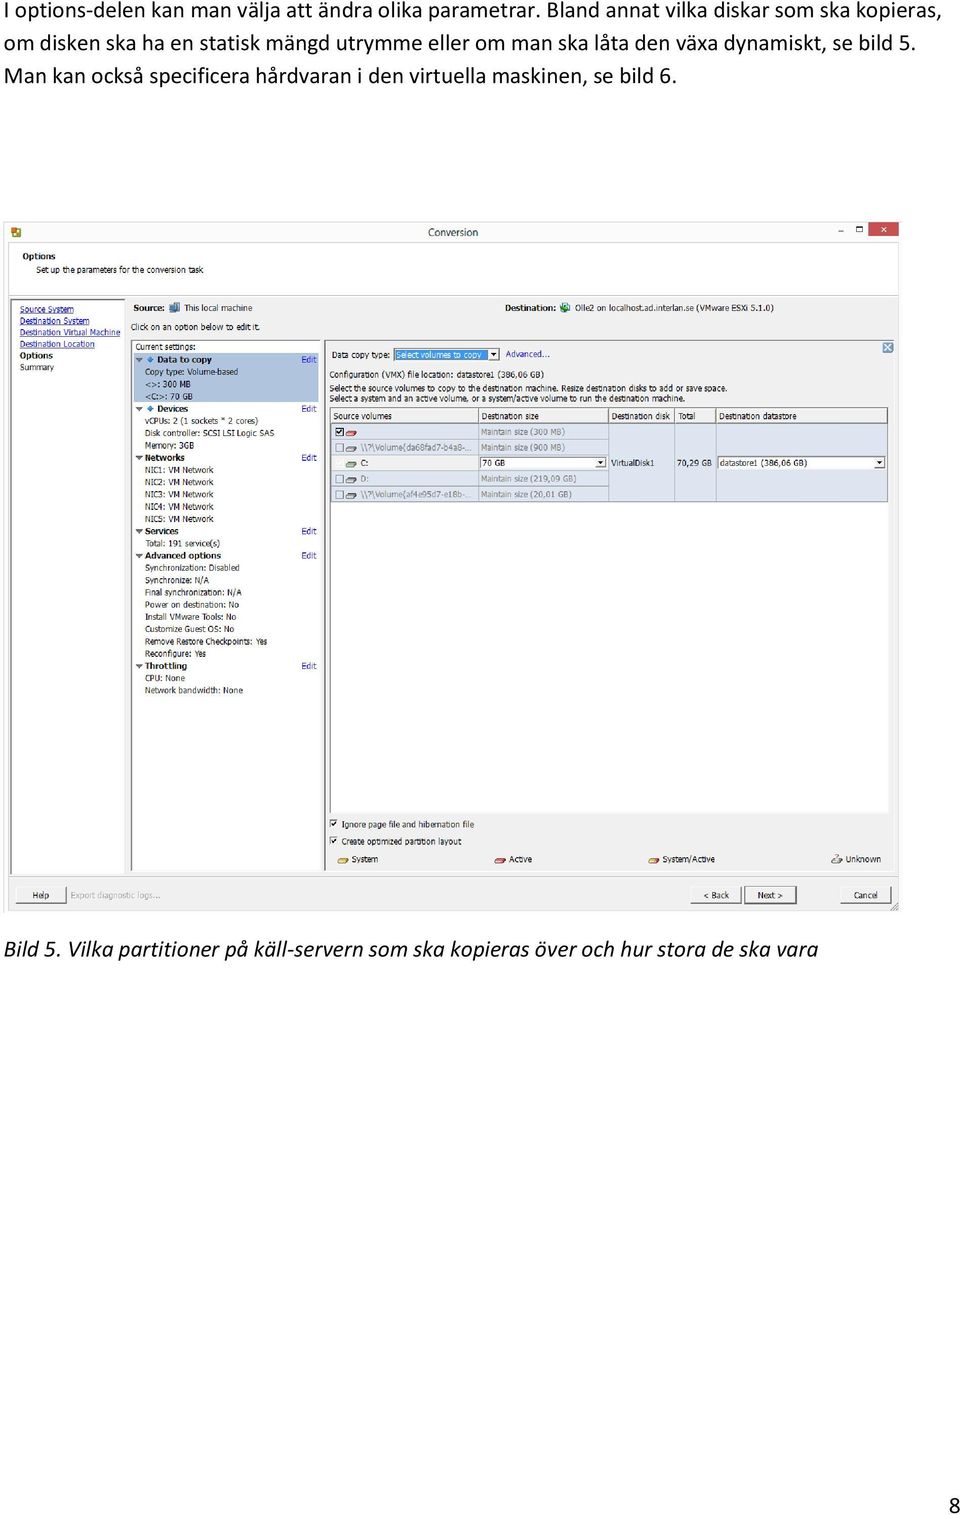The width and height of the screenshot is (960, 1515).
Task: Select the Options step in sidebar
Action: [x=36, y=355]
